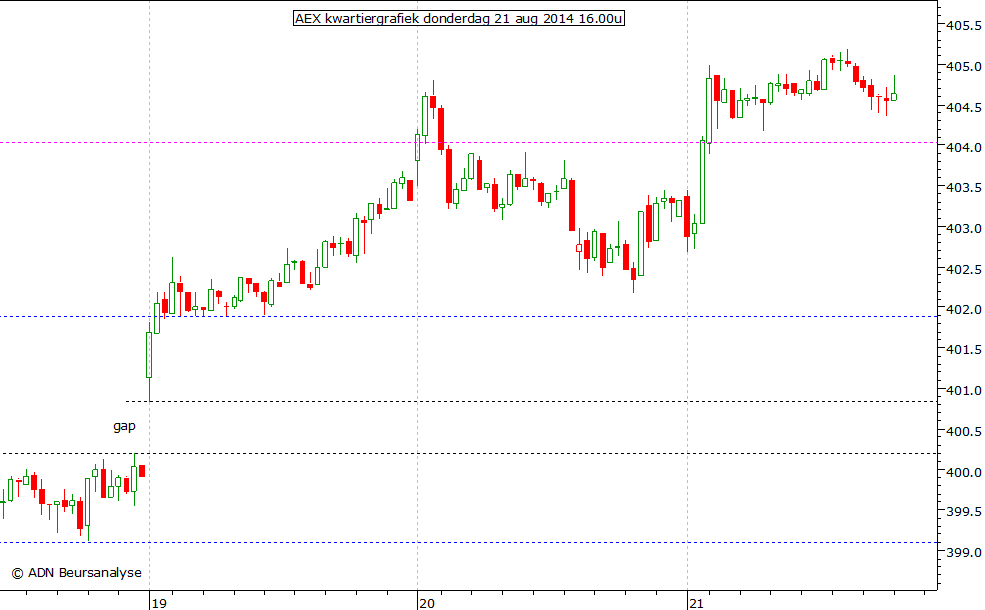
Task: Click the 405.5 price axis label
Action: 964,26
